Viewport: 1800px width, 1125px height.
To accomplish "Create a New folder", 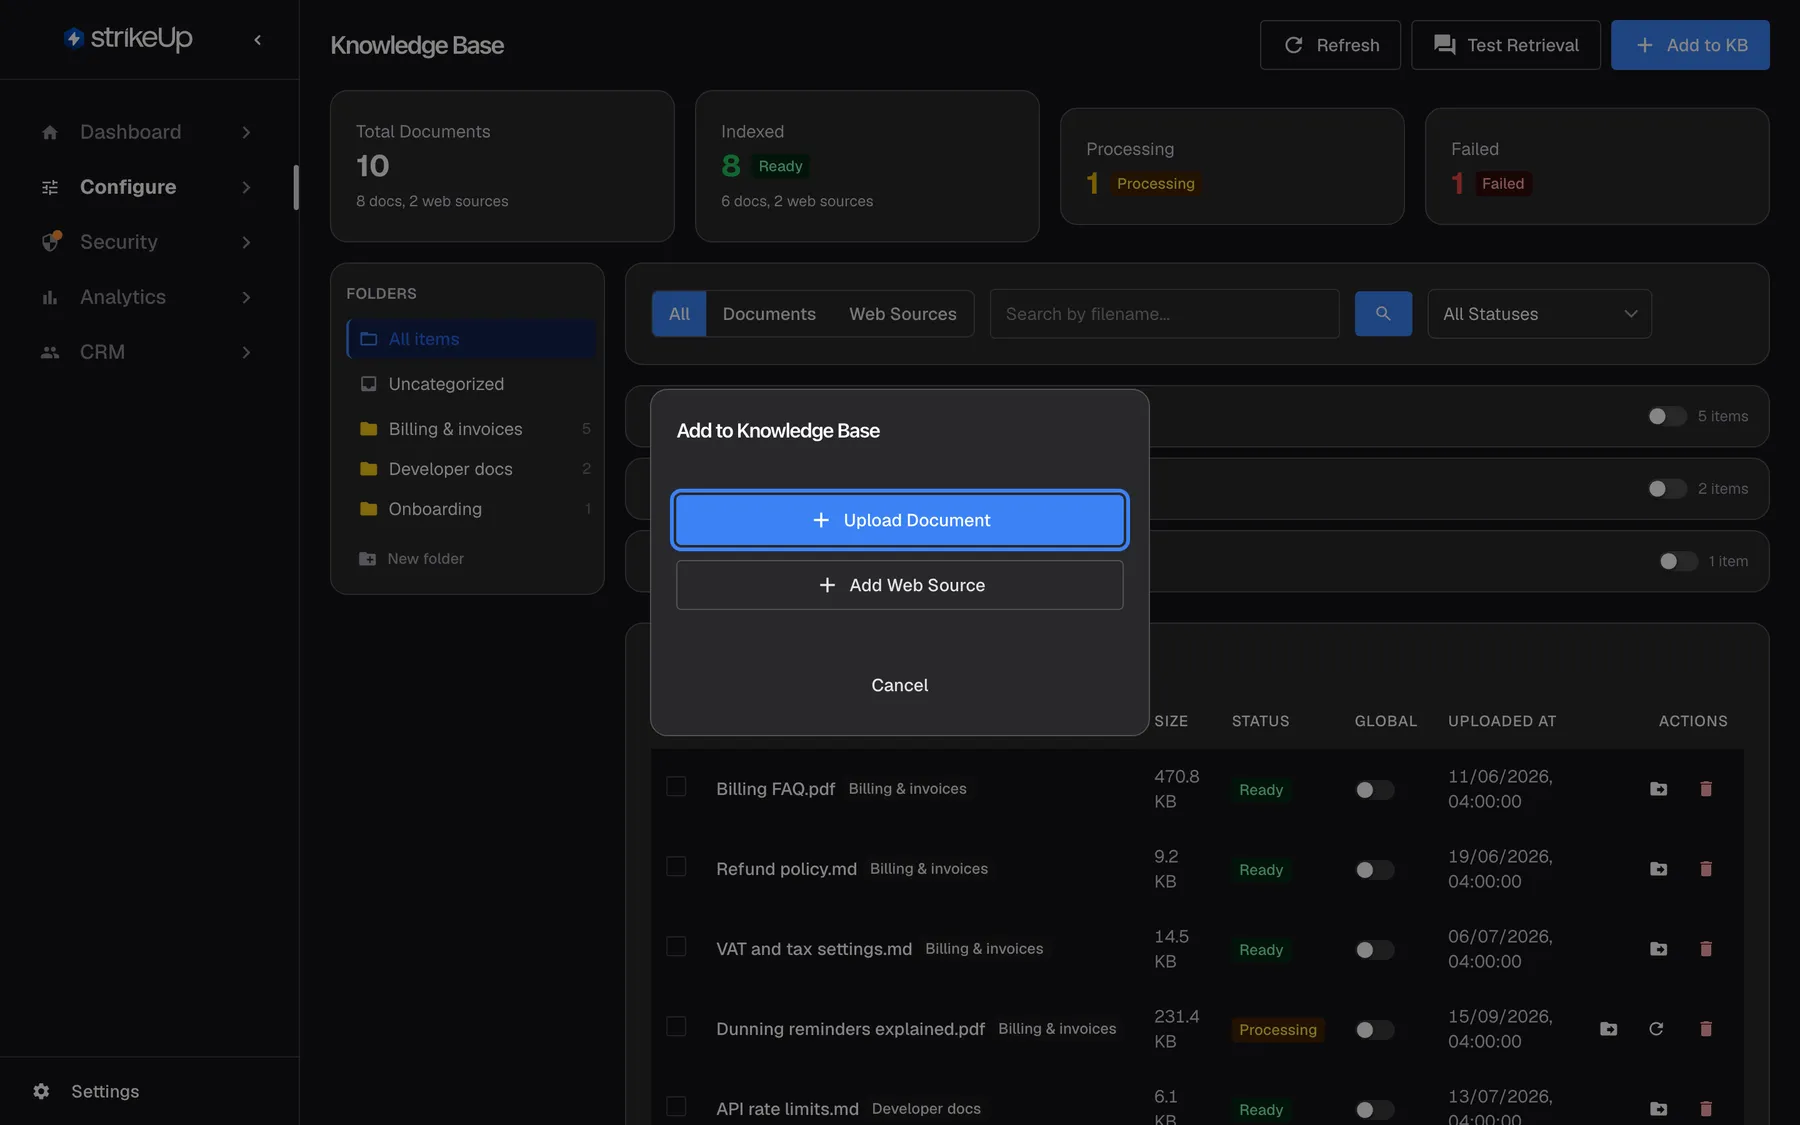I will point(411,559).
